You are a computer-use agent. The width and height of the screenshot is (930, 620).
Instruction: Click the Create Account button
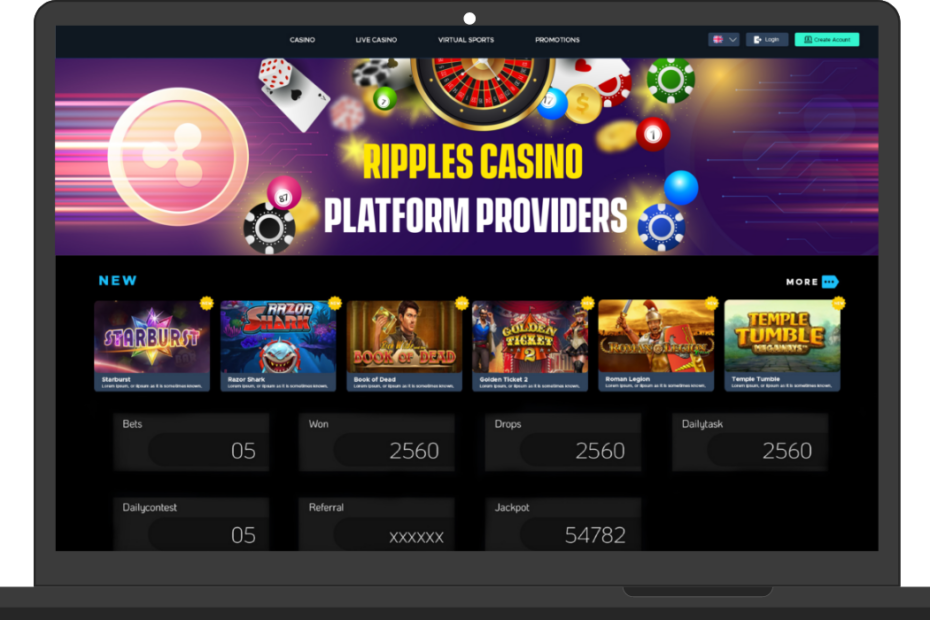click(x=827, y=40)
